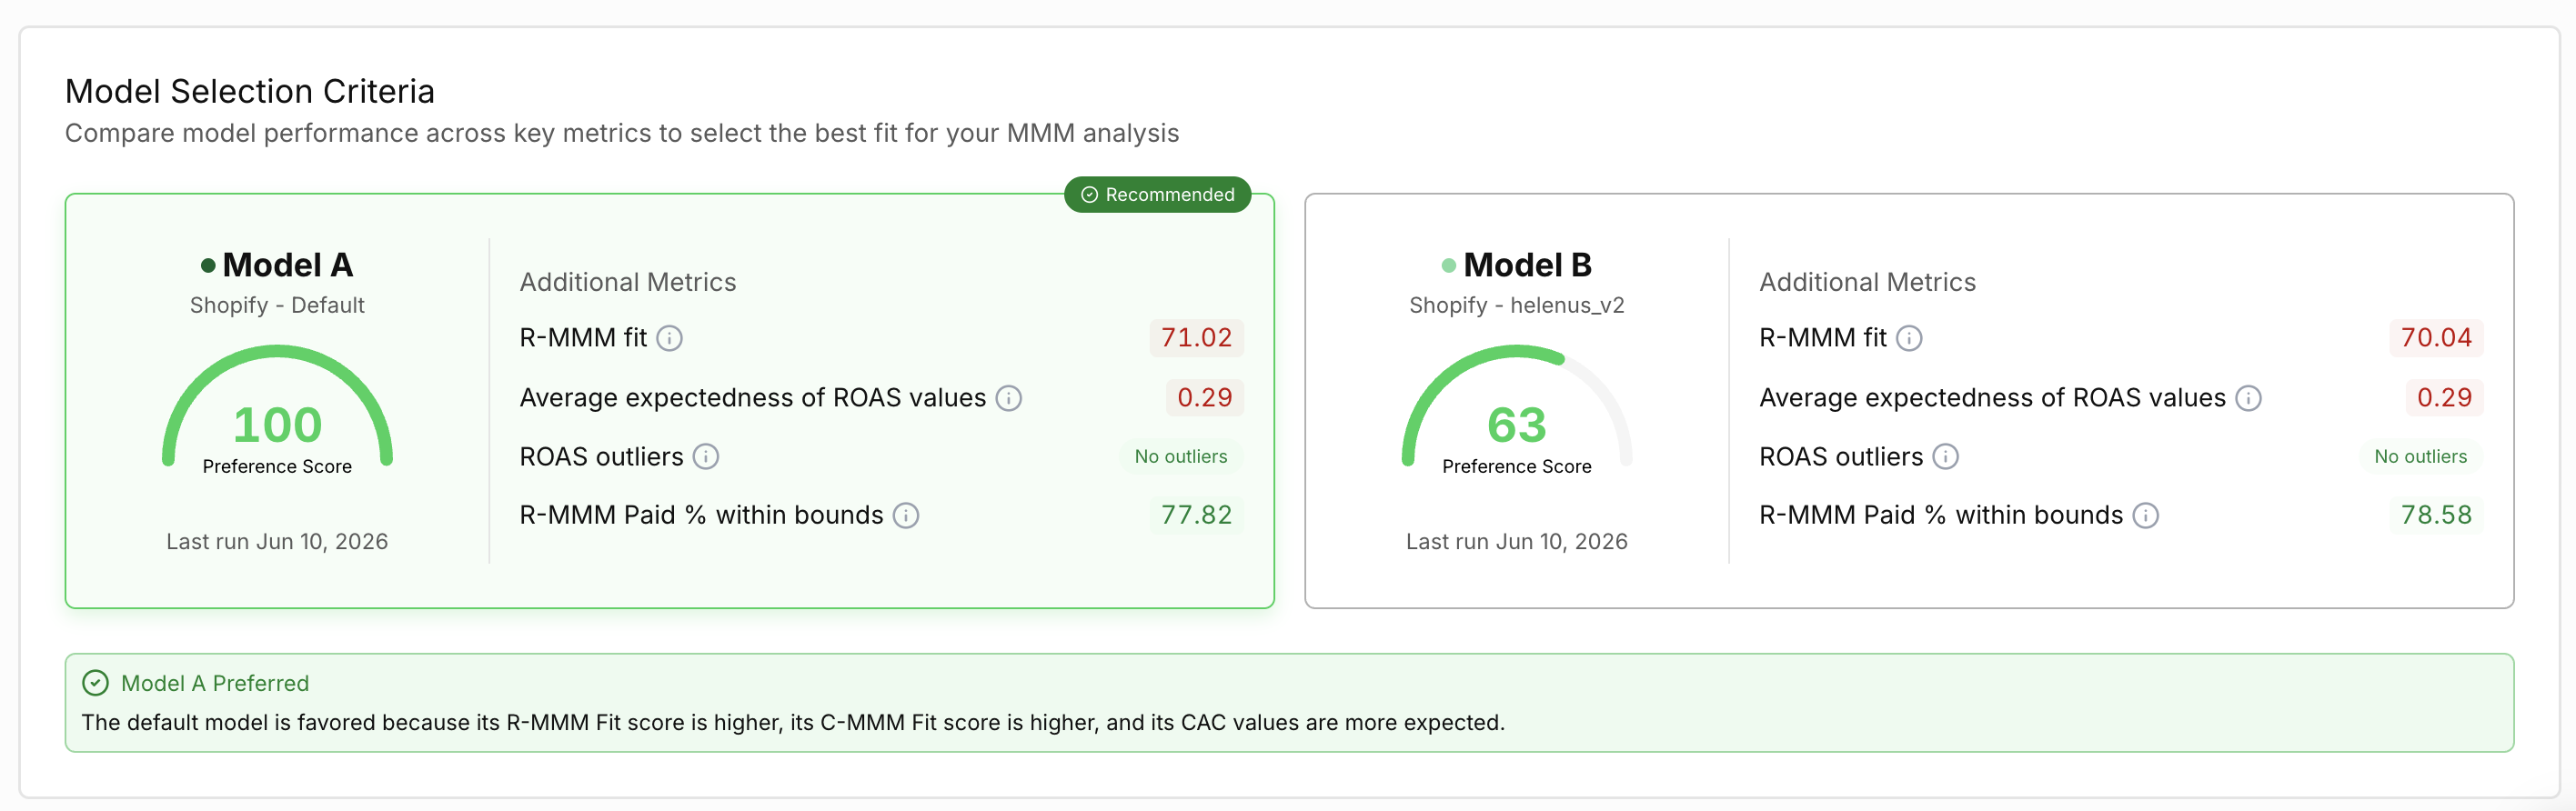Click info icon next to Model B R-MMM fit
The width and height of the screenshot is (2576, 811).
(1909, 338)
